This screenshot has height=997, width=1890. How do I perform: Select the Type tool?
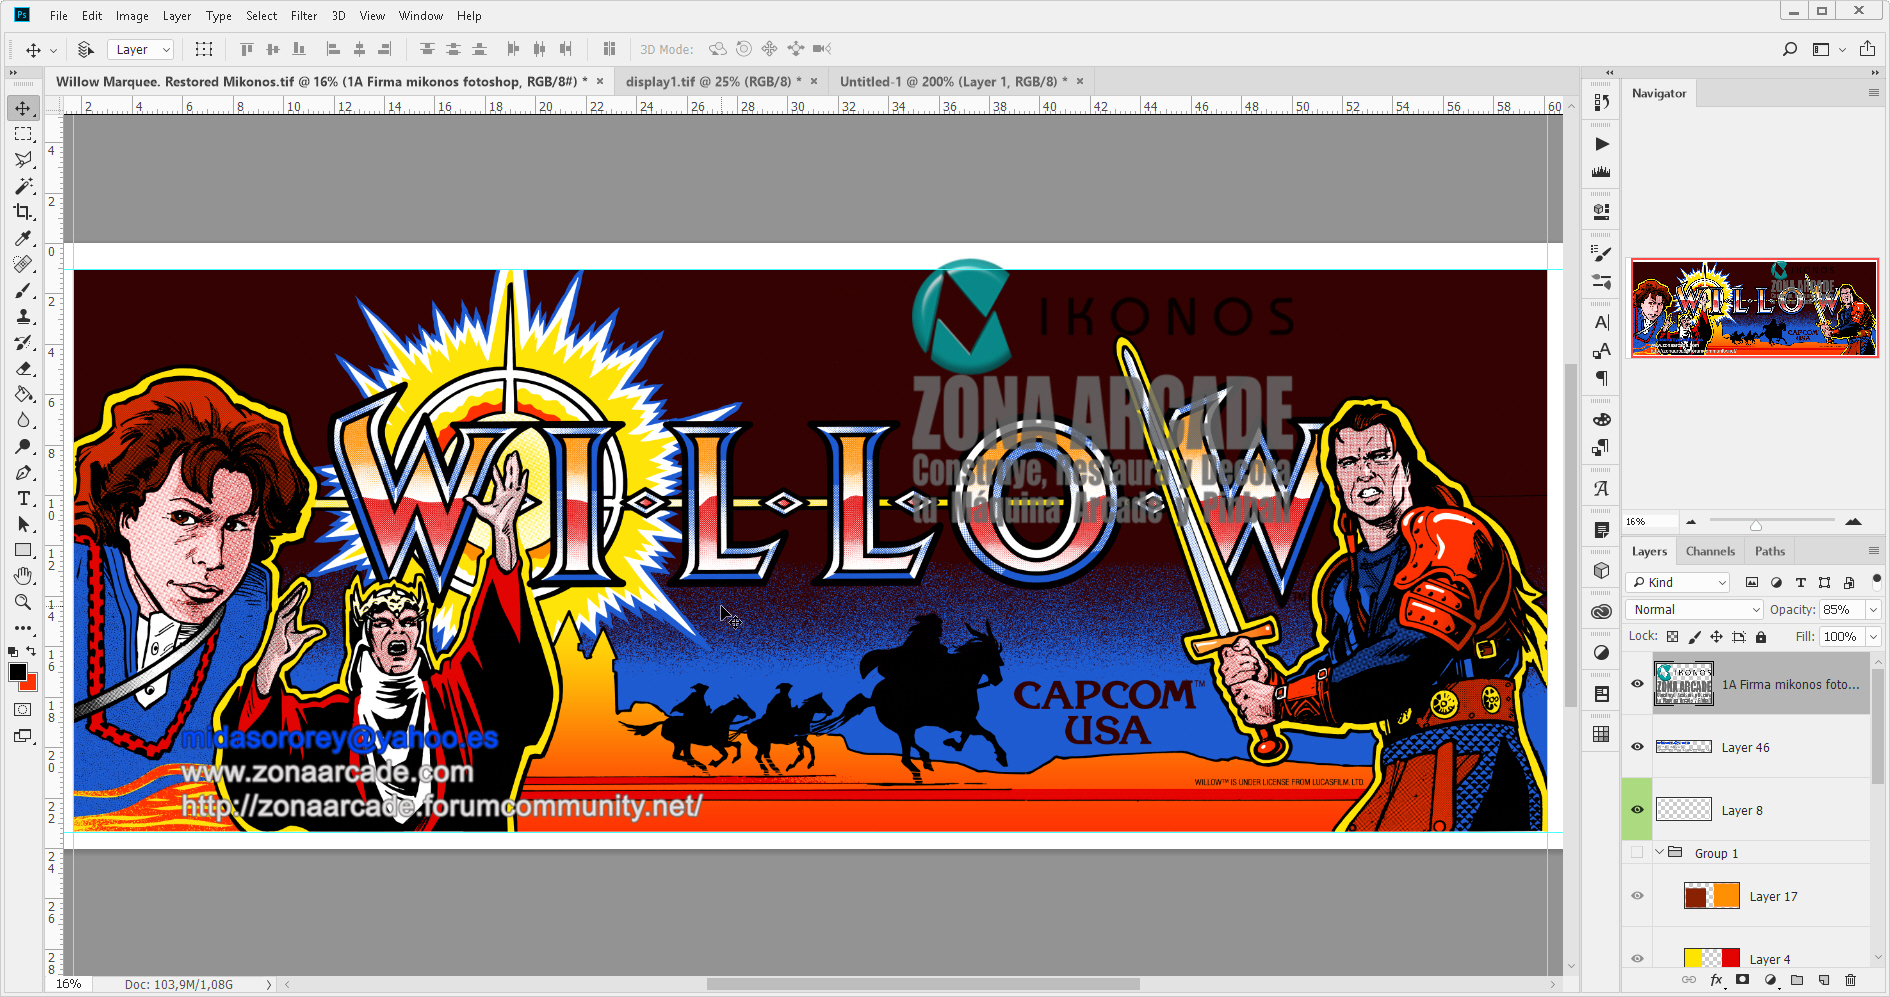[x=23, y=498]
